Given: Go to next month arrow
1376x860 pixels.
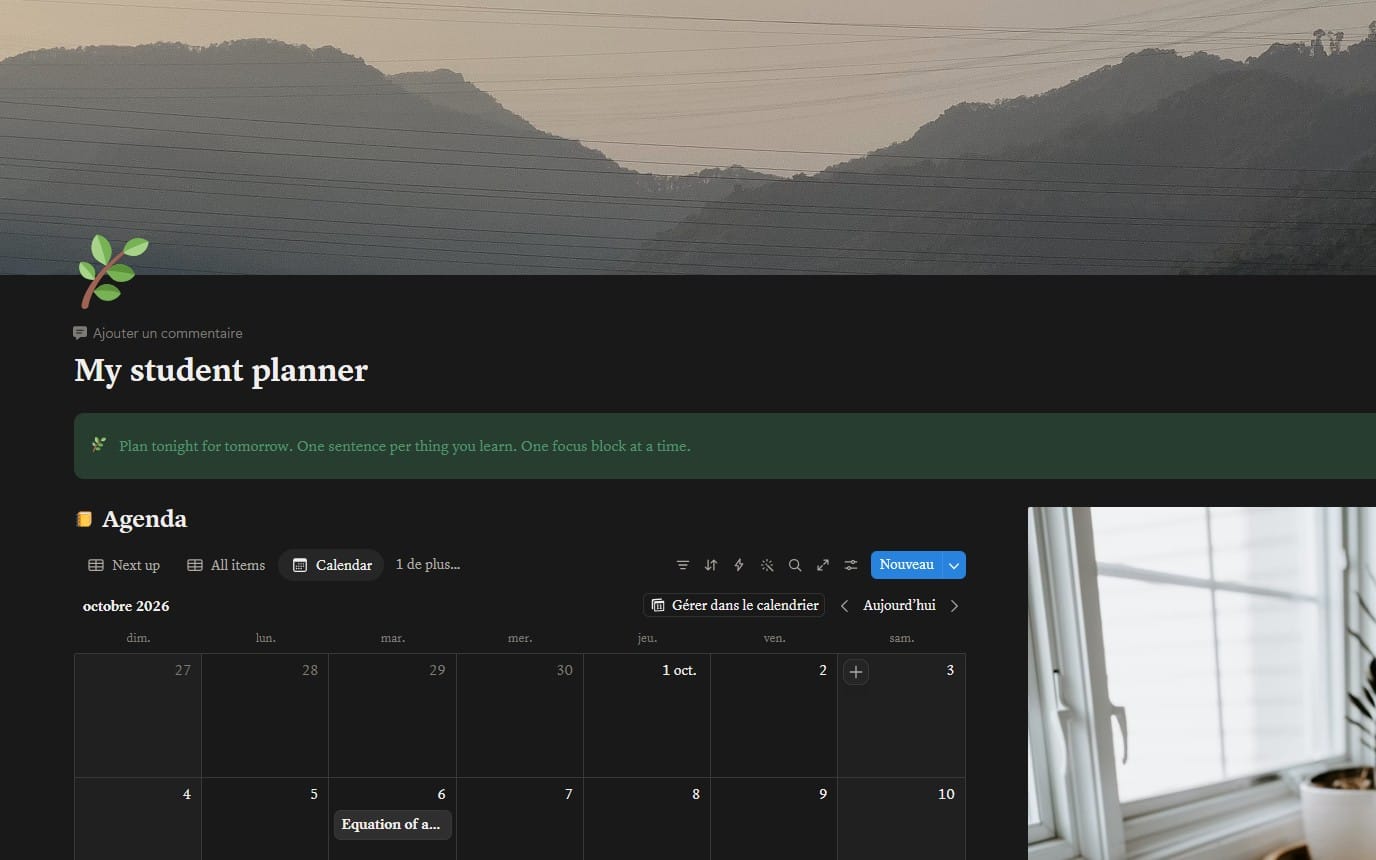Looking at the screenshot, I should click(954, 606).
